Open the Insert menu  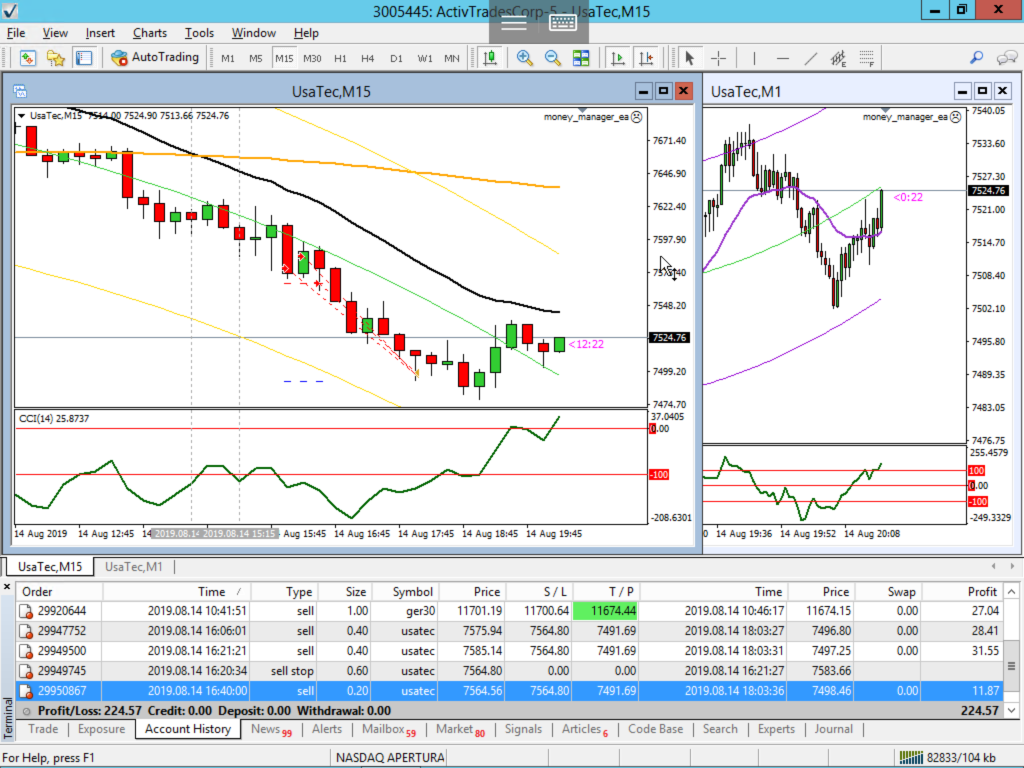100,33
